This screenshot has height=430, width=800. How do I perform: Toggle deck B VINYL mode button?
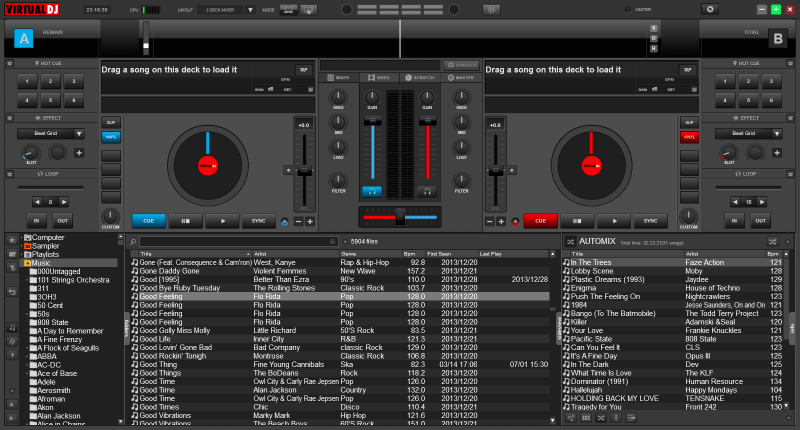click(689, 137)
